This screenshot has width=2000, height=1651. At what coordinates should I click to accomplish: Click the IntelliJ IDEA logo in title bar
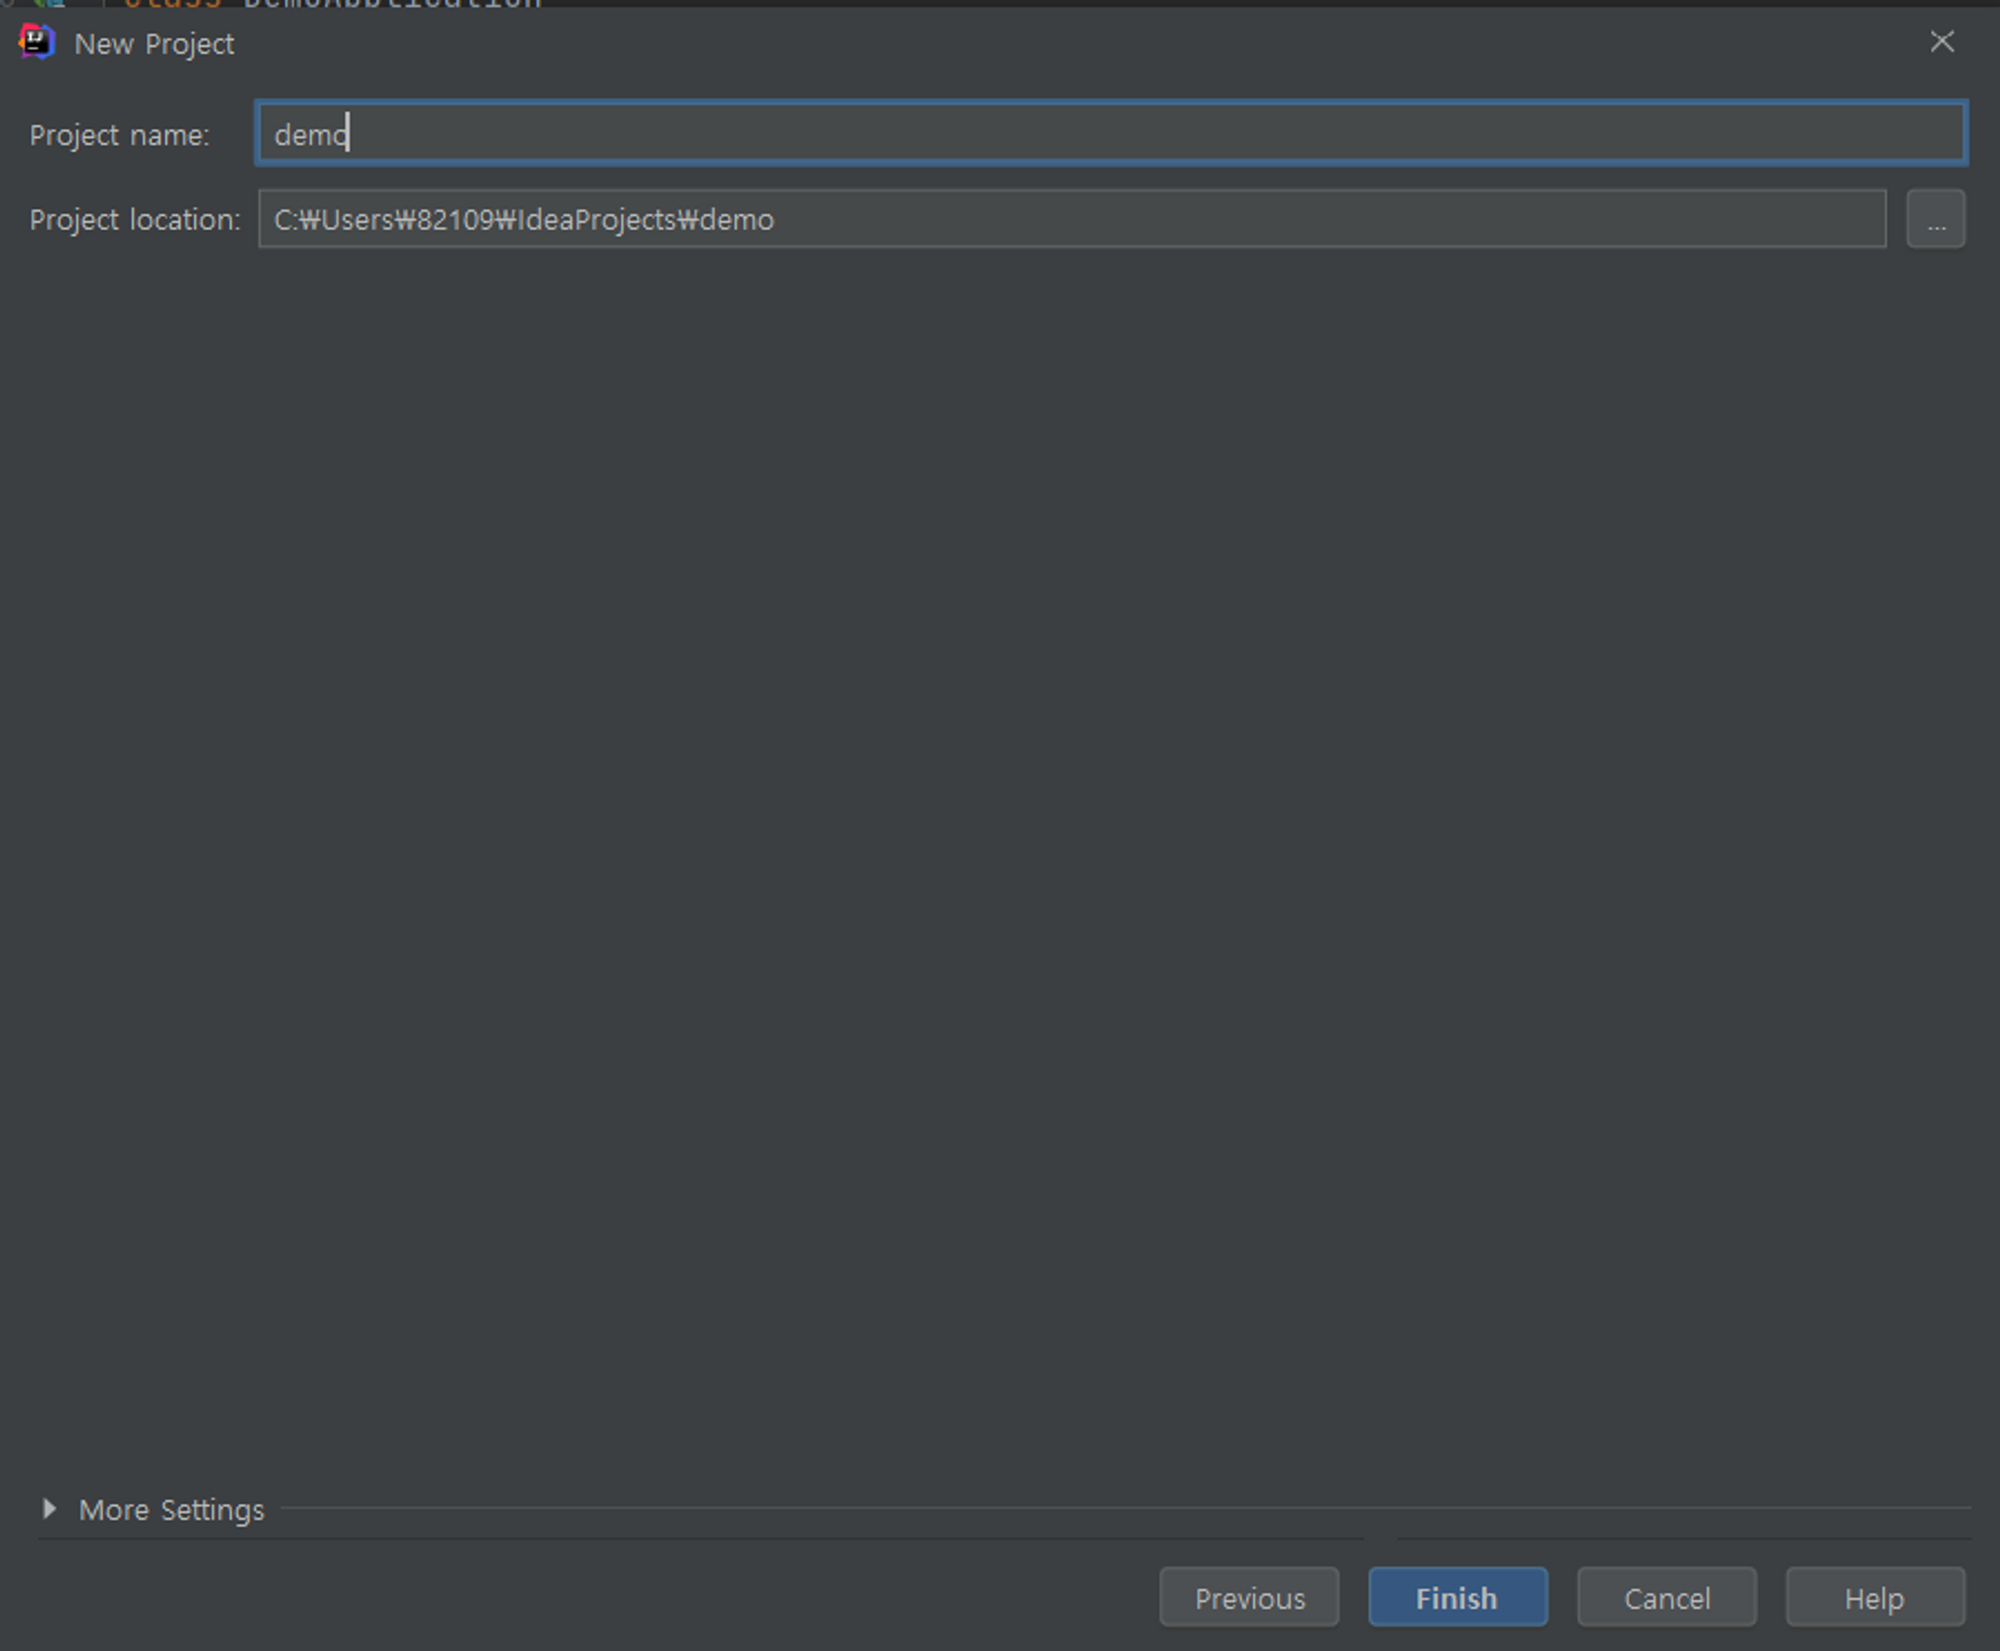37,42
